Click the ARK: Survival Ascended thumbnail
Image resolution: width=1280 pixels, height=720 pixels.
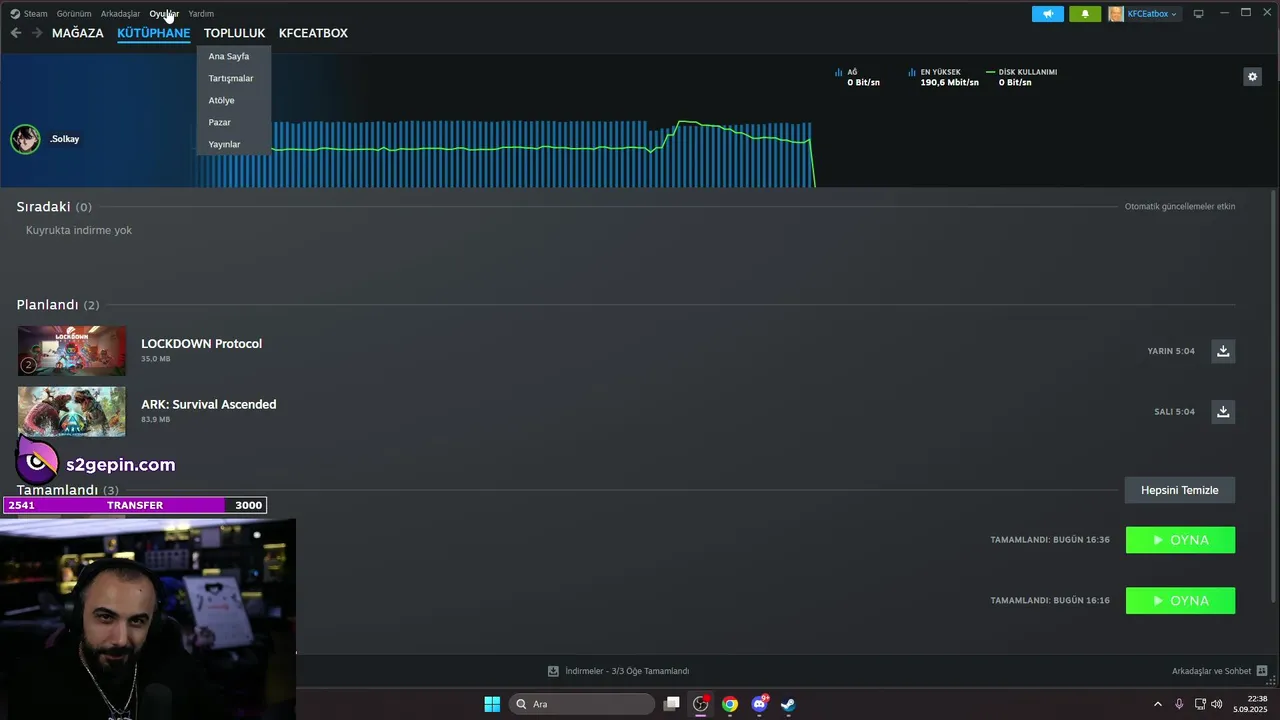tap(72, 412)
